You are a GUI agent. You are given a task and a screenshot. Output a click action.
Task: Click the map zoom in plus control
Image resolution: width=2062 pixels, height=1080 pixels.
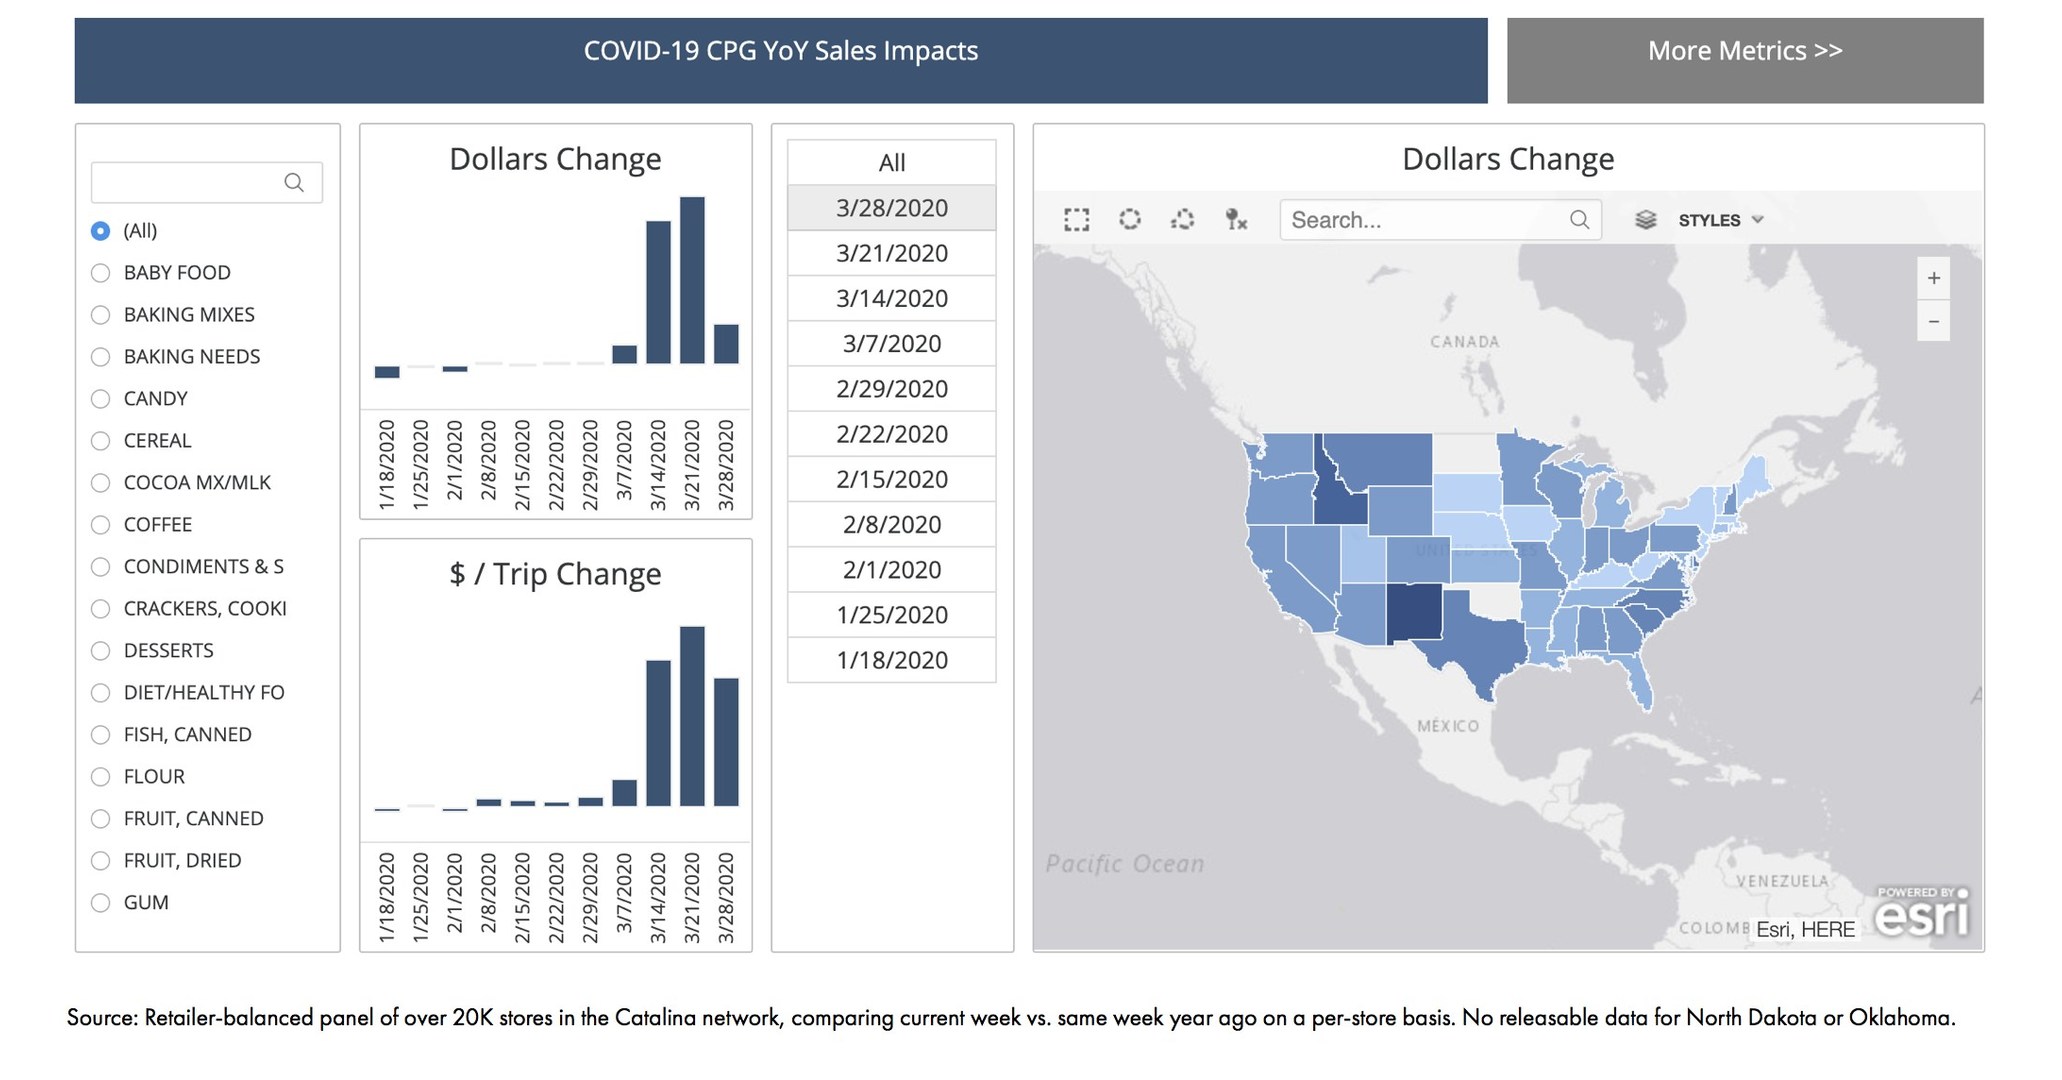(x=1934, y=278)
